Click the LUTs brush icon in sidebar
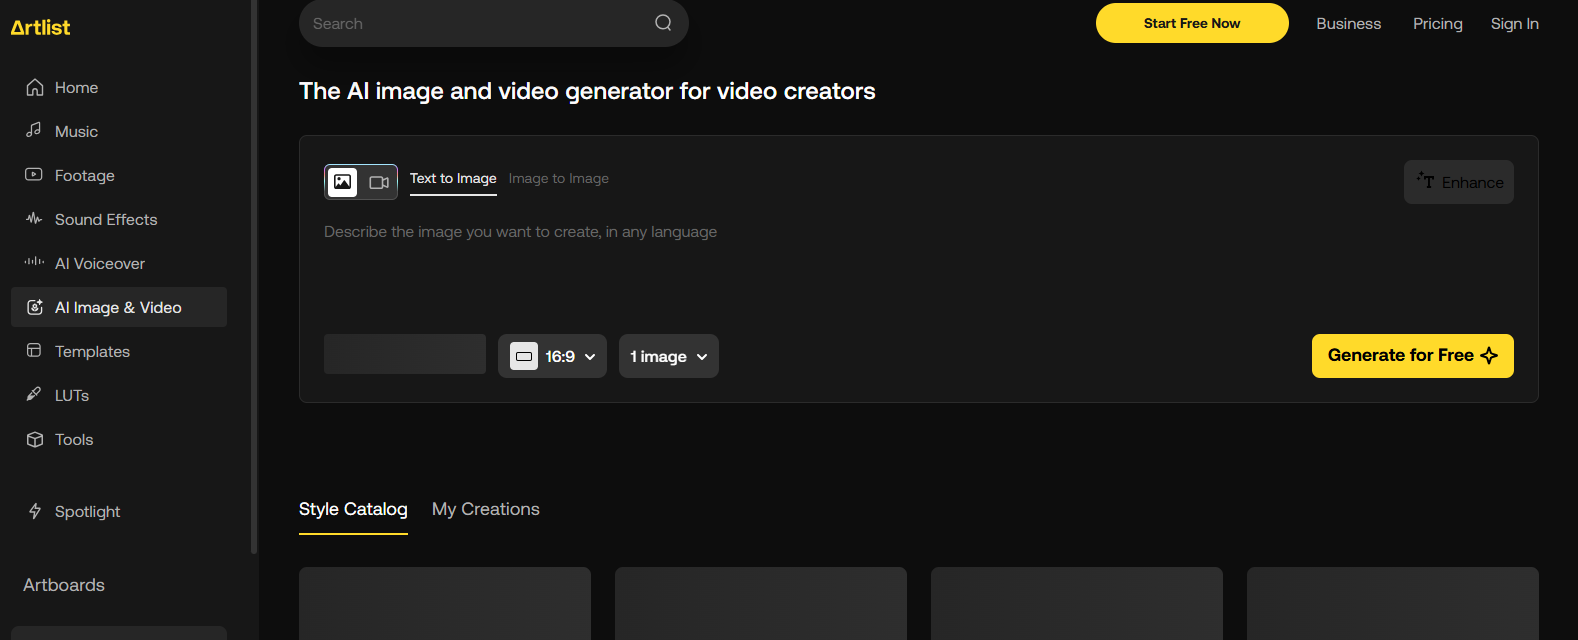The image size is (1578, 640). coord(34,395)
